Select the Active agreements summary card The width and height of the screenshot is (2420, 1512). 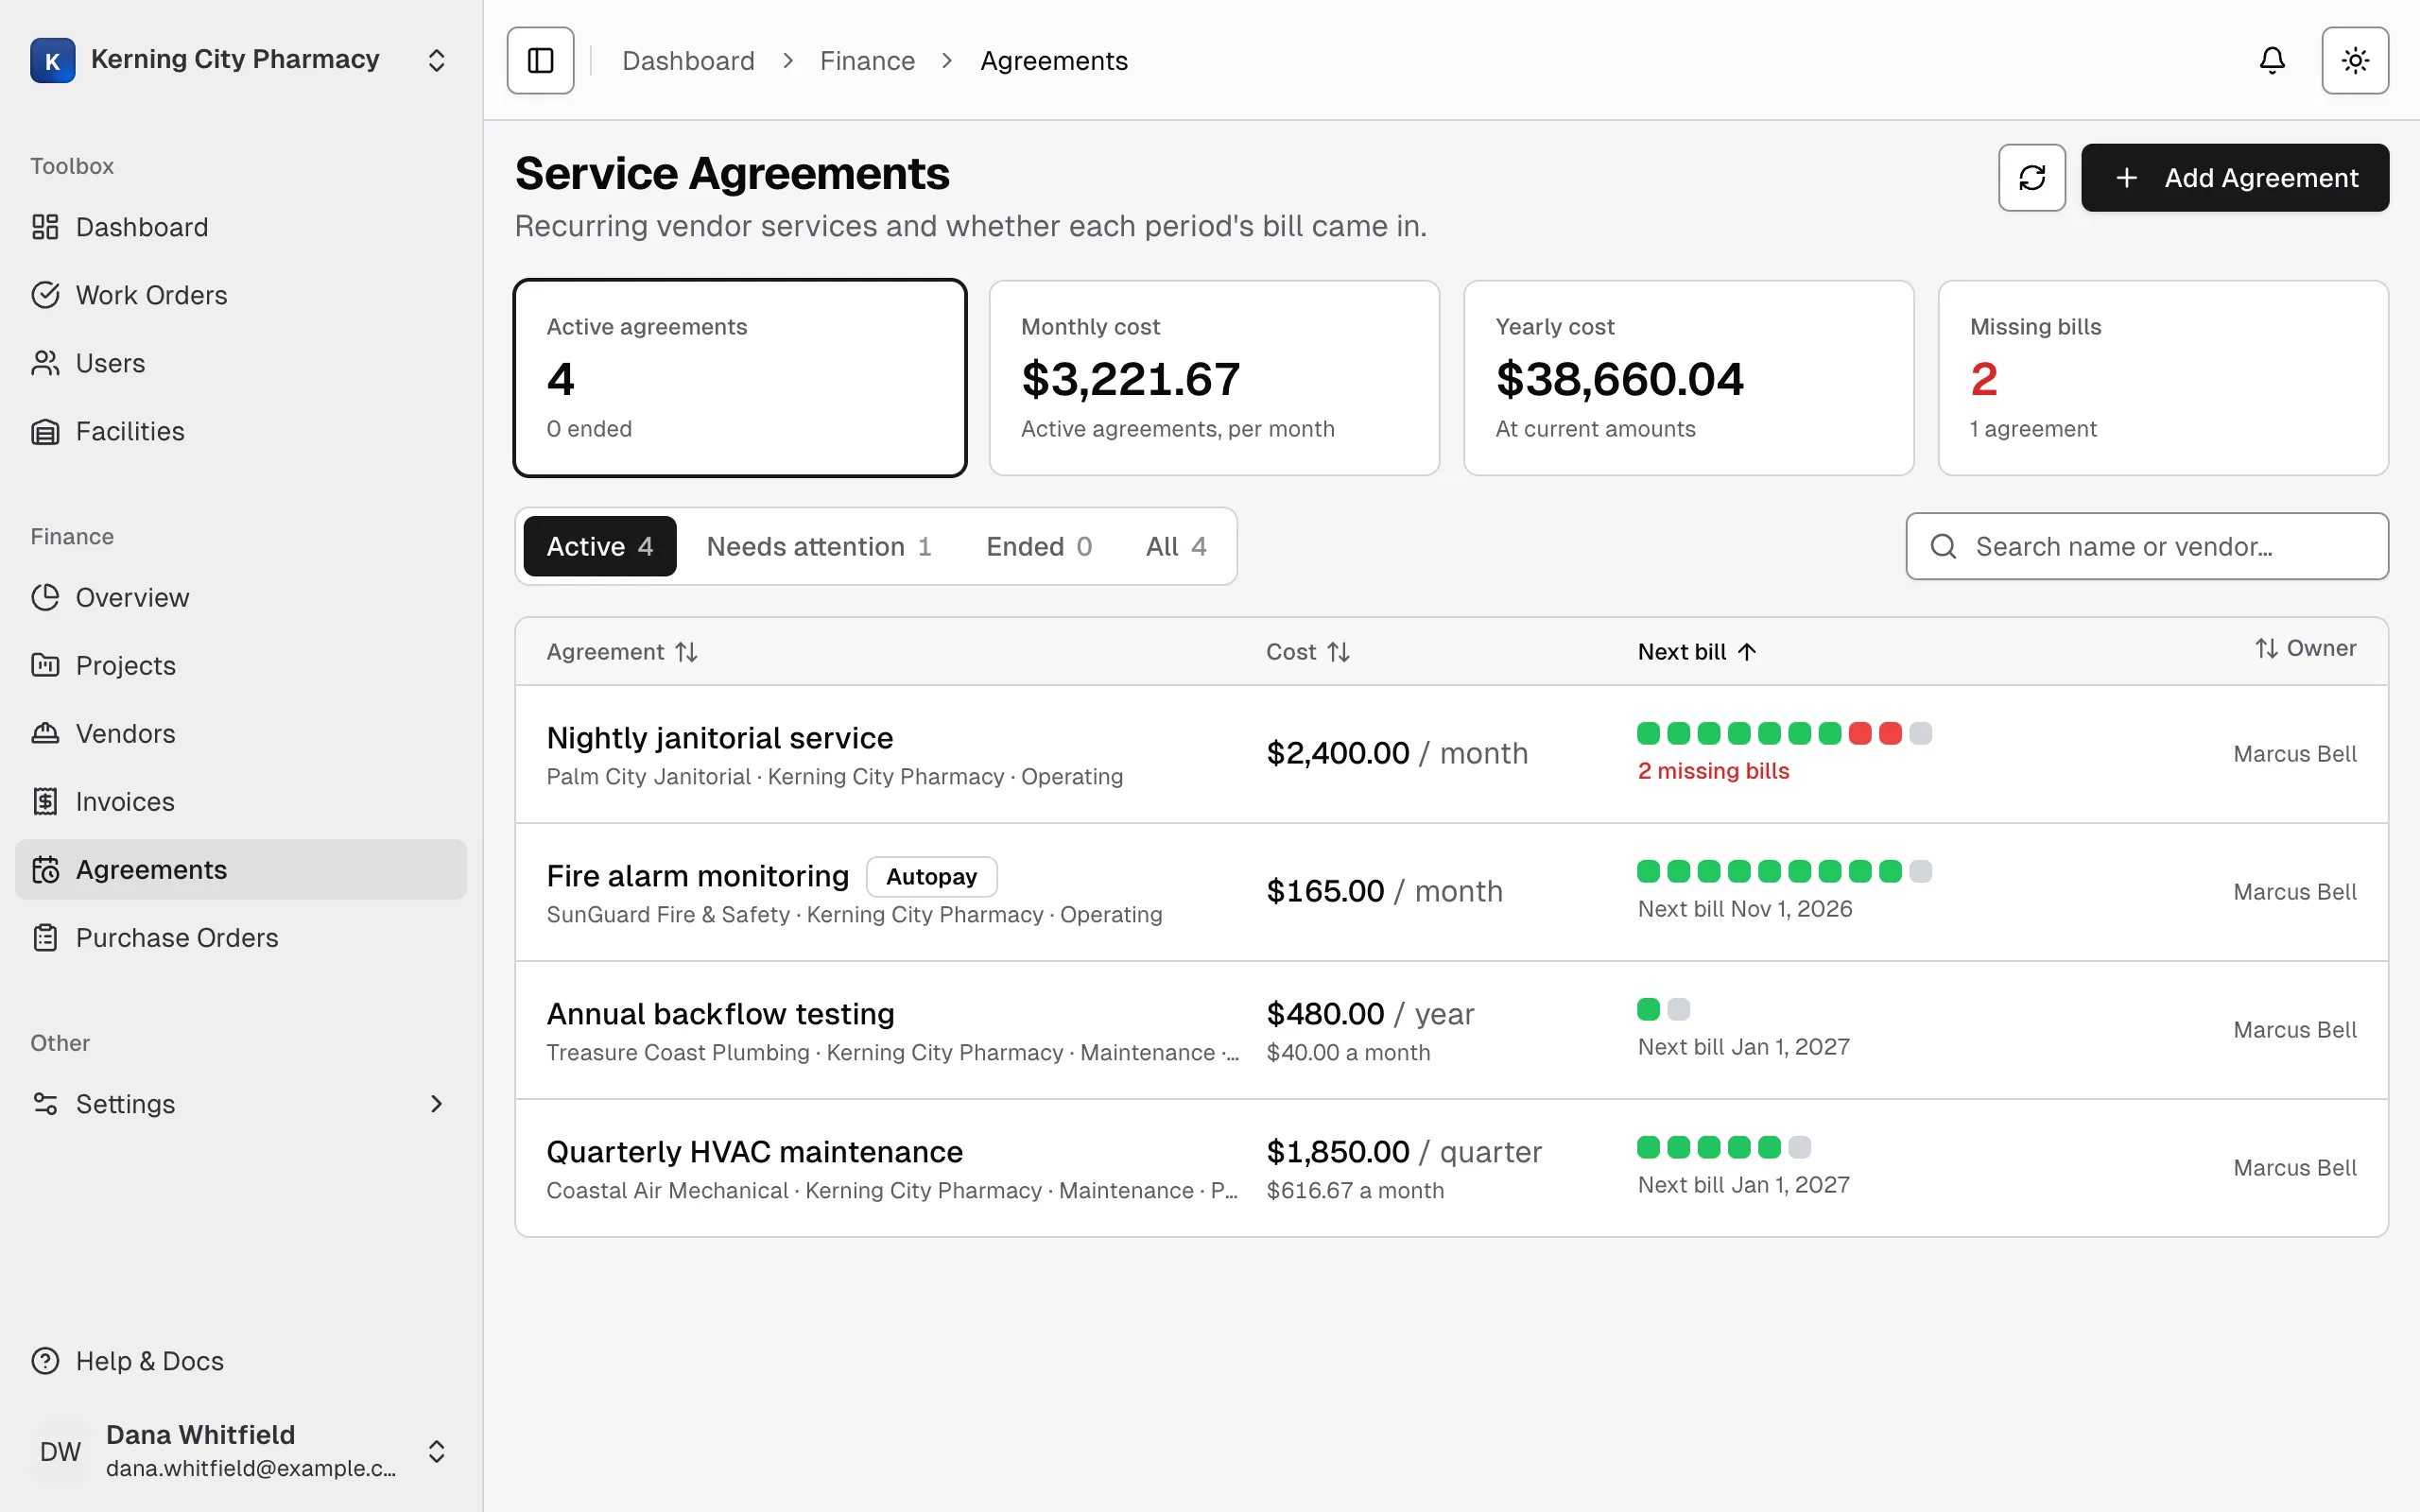point(740,378)
